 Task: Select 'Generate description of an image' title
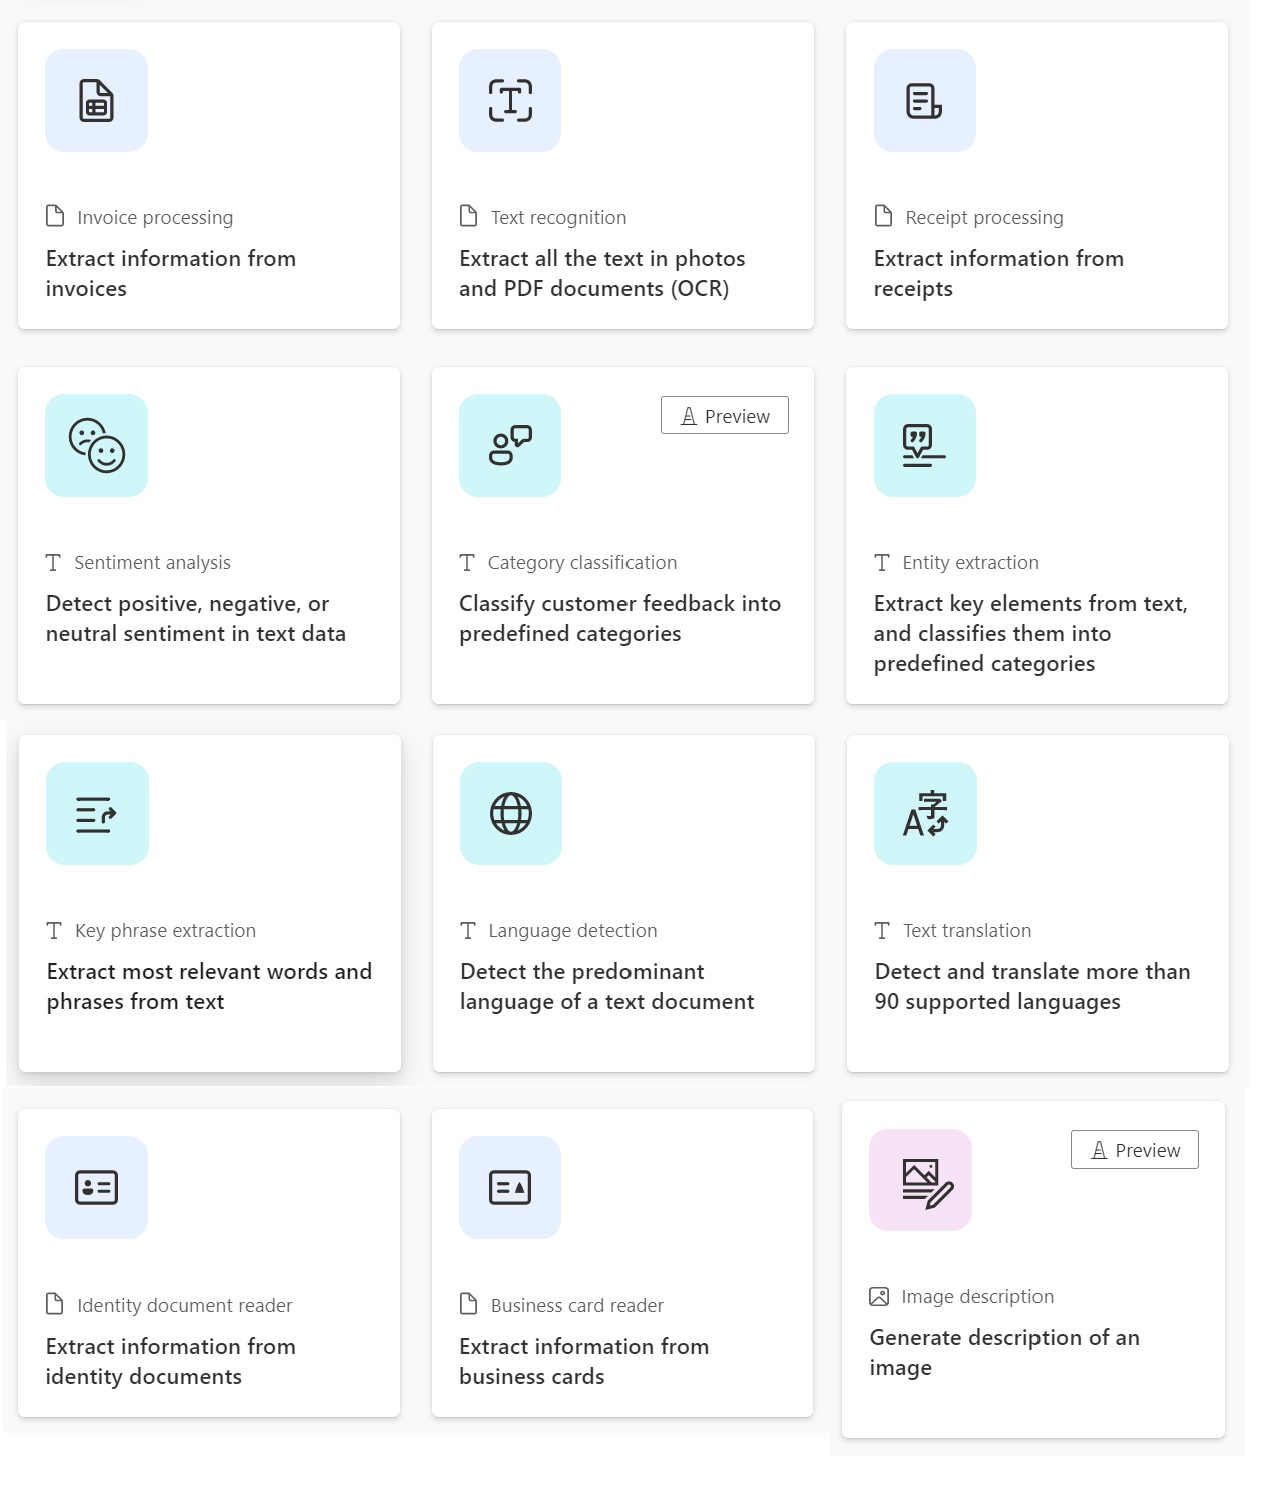pyautogui.click(x=1004, y=1353)
